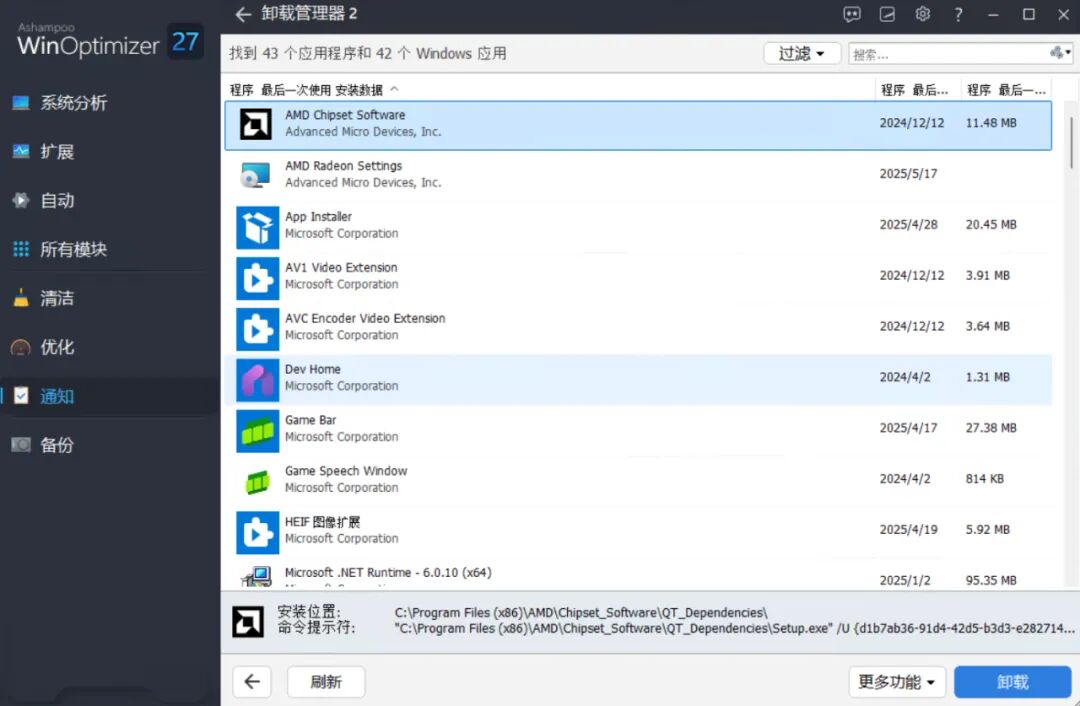Sort by the third column header 程序 最后一...
Screen dimensions: 1080x706
[1006, 90]
